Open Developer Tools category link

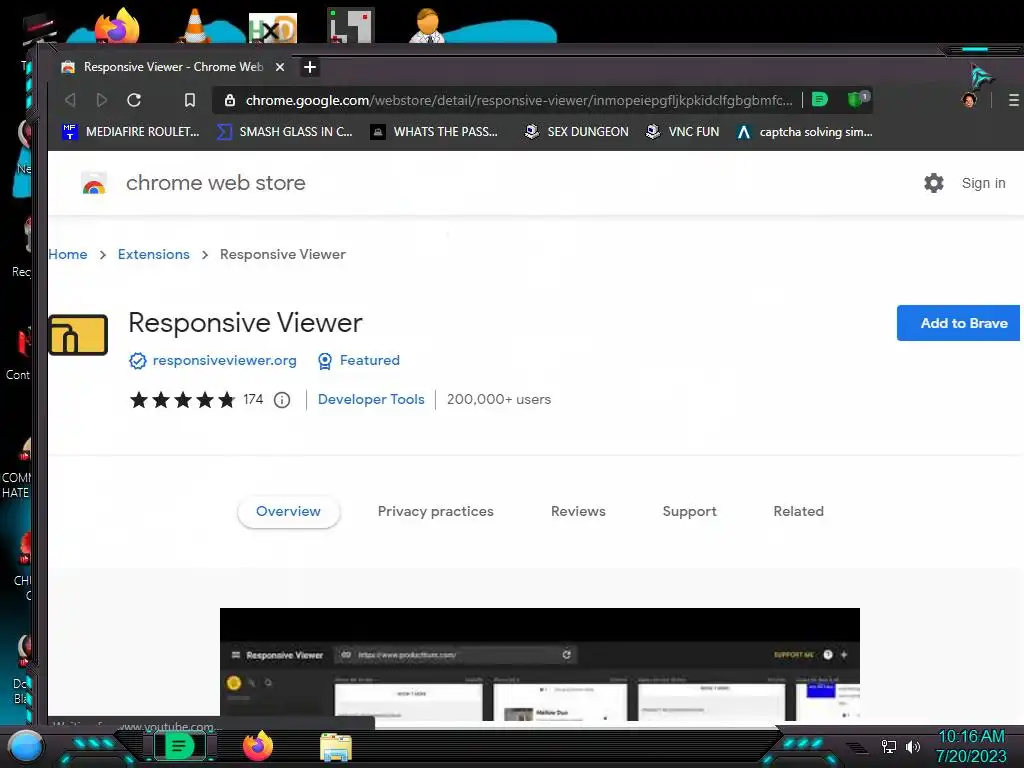(x=371, y=399)
